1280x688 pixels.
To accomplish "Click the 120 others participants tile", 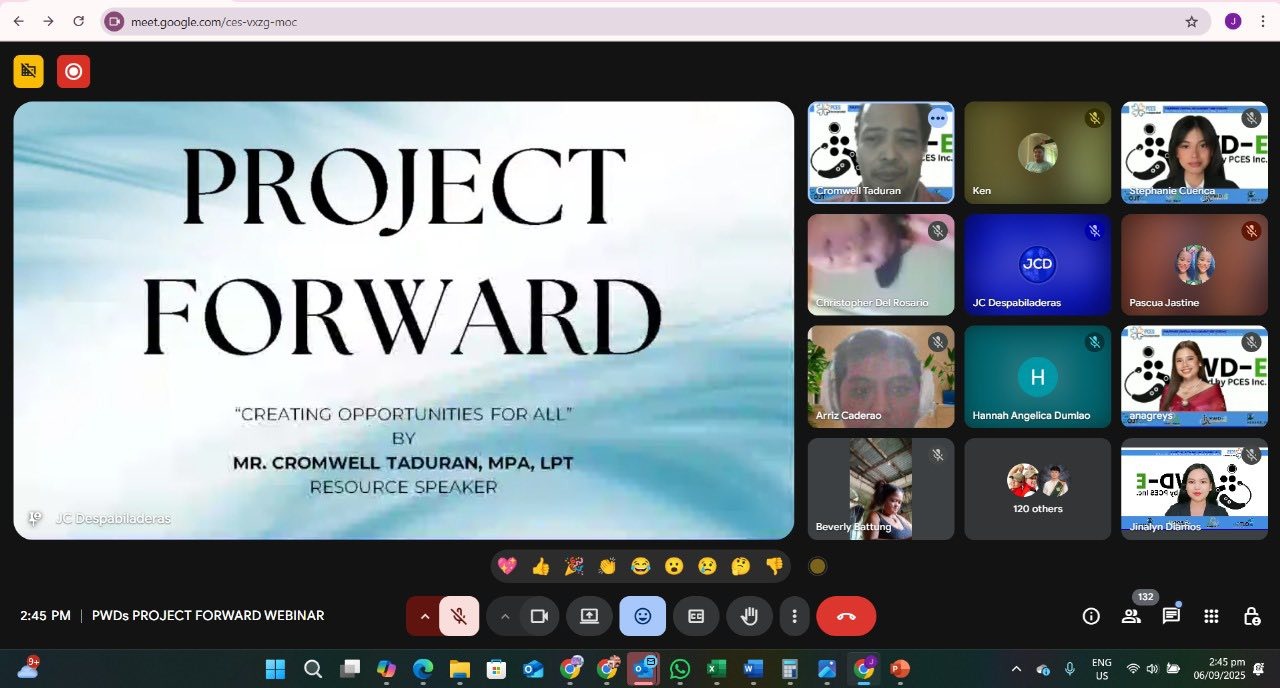I will pos(1037,489).
